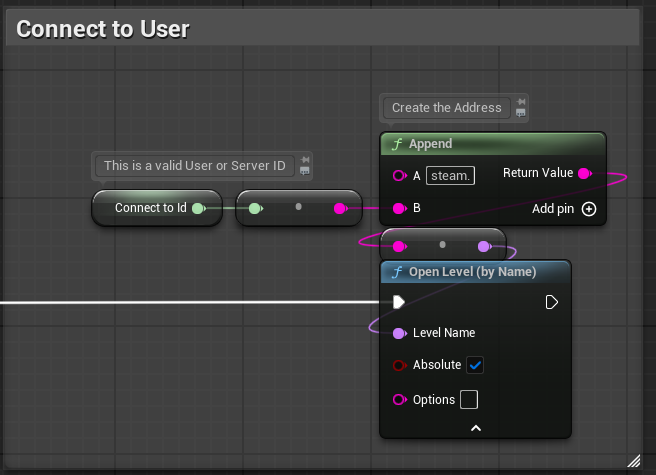
Task: Select the B input pin on Append
Action: tap(400, 208)
